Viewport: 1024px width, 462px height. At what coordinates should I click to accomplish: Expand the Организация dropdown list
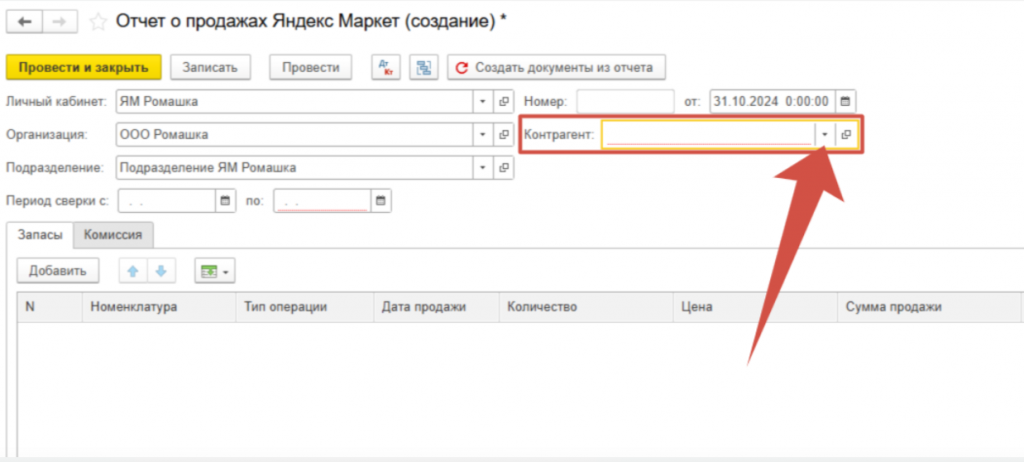click(x=482, y=134)
